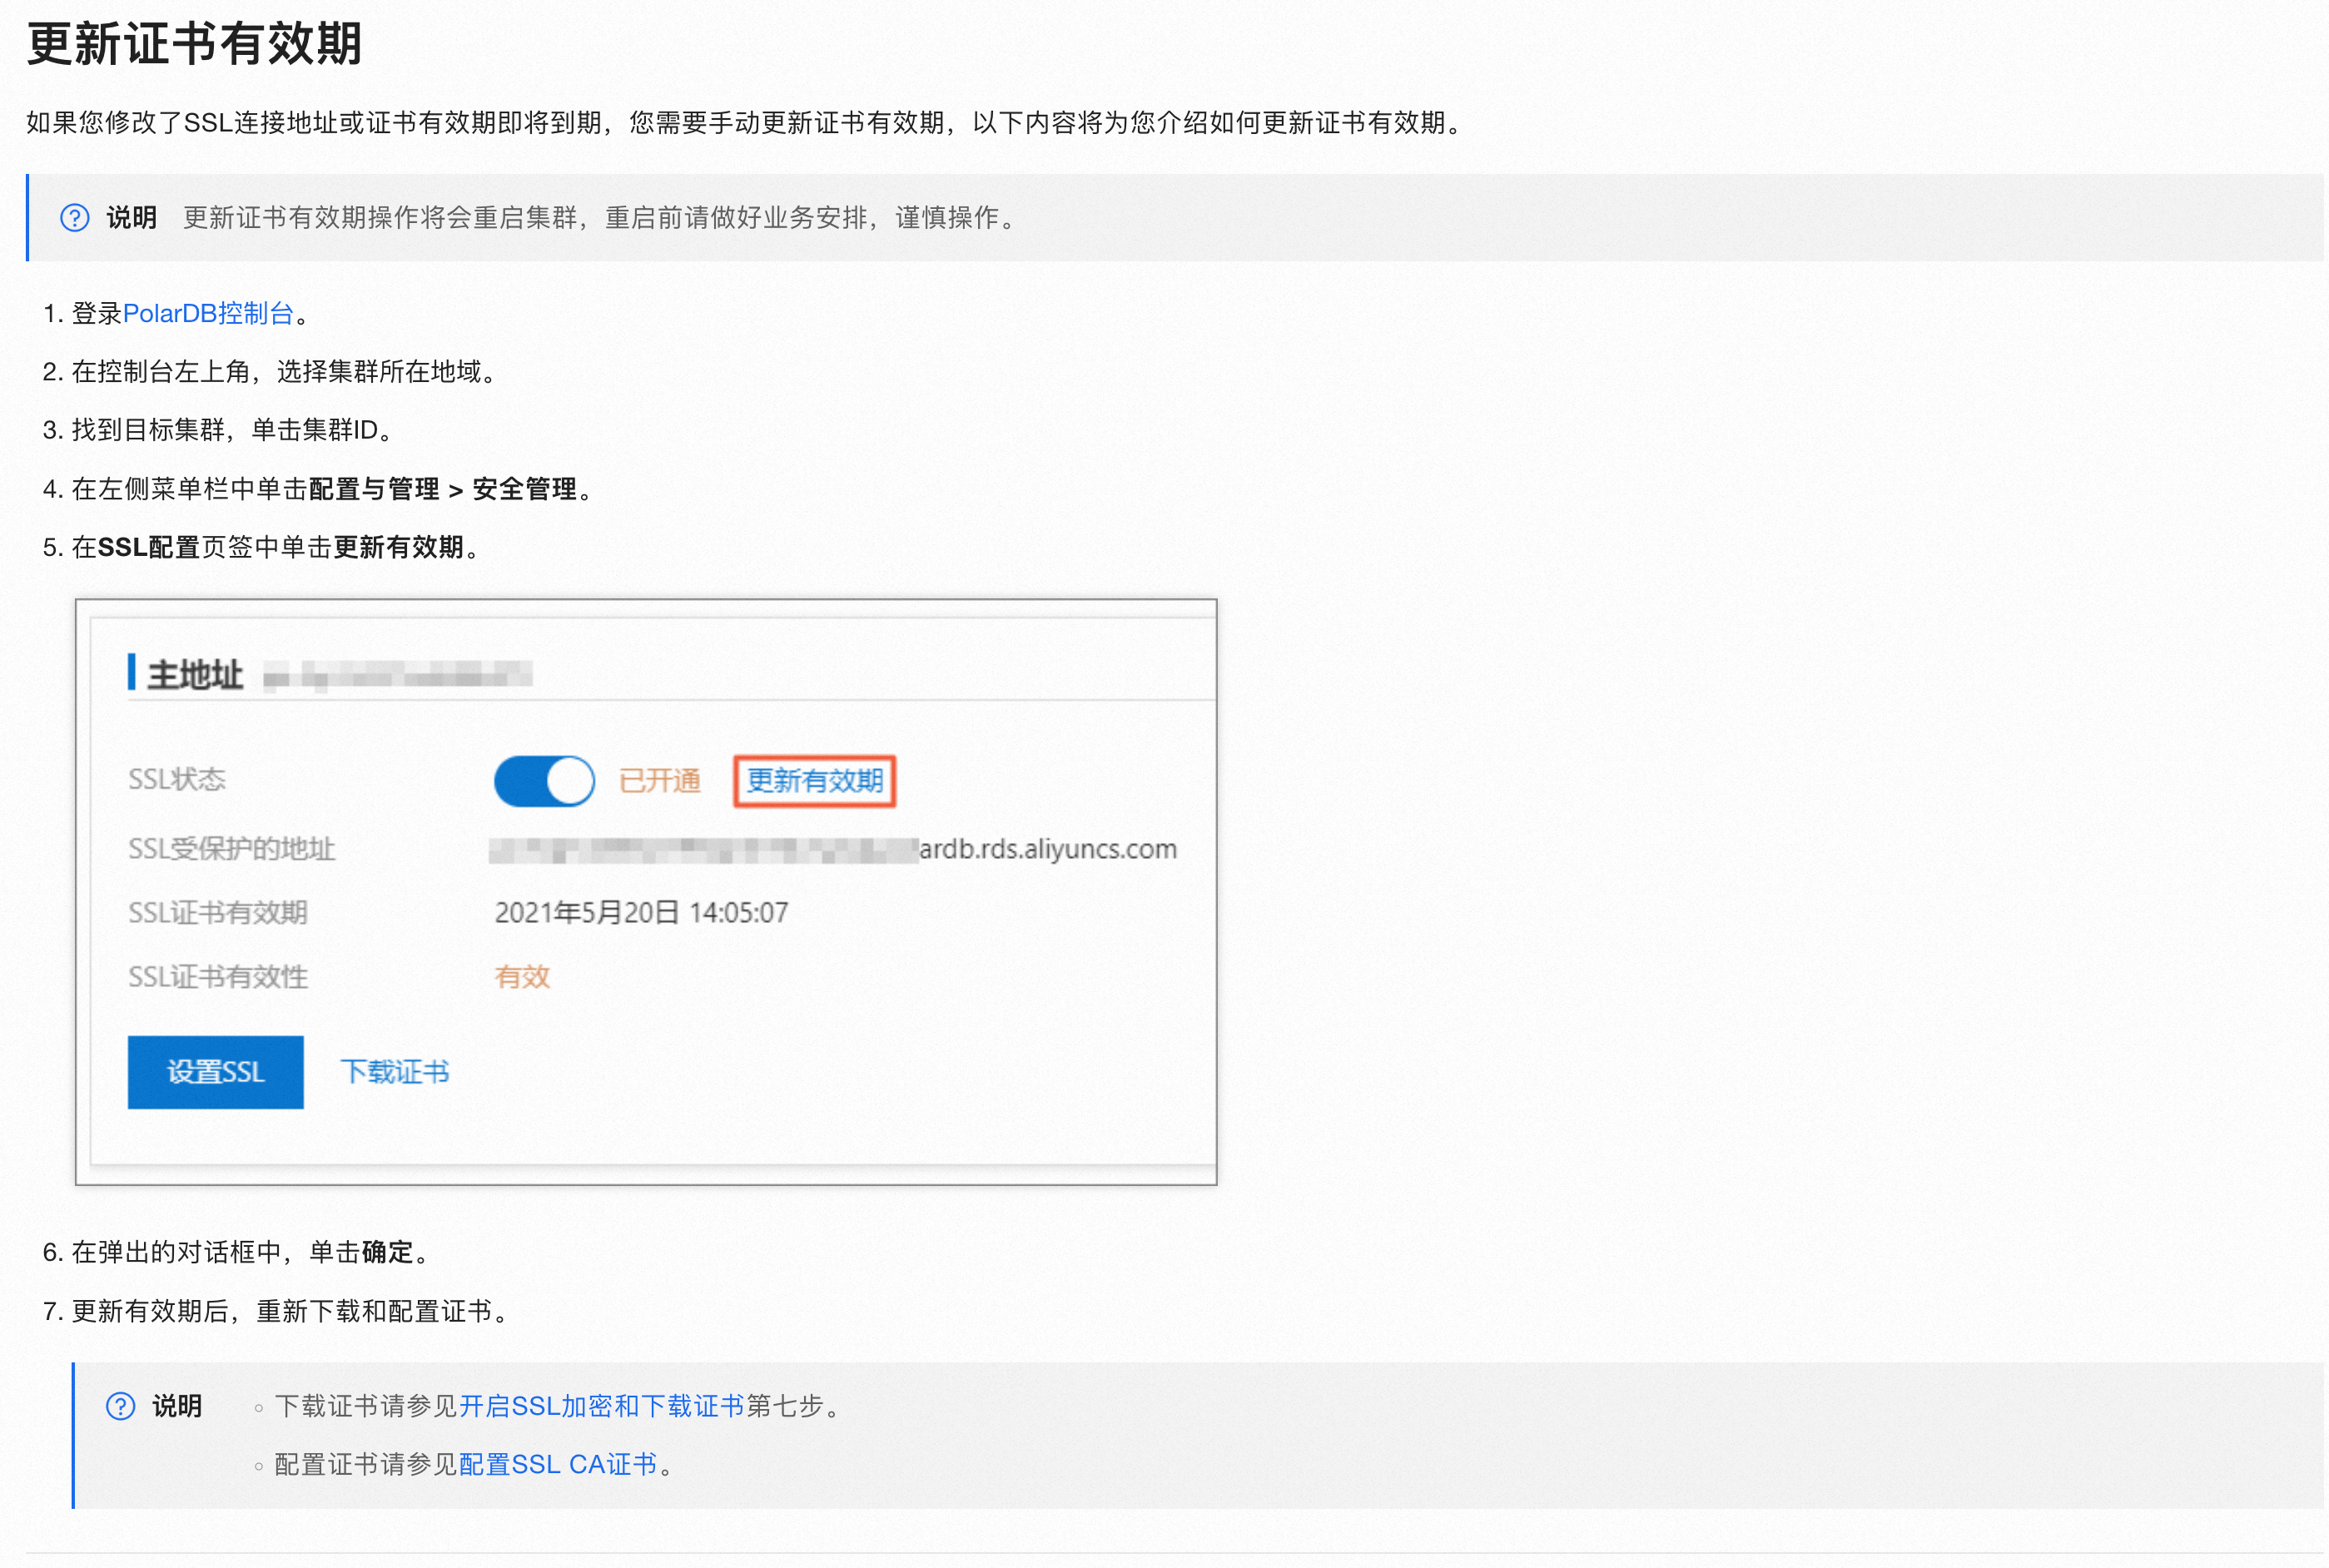Click the date 2021年5月20日 14:05:07
The height and width of the screenshot is (1568, 2329).
click(641, 912)
